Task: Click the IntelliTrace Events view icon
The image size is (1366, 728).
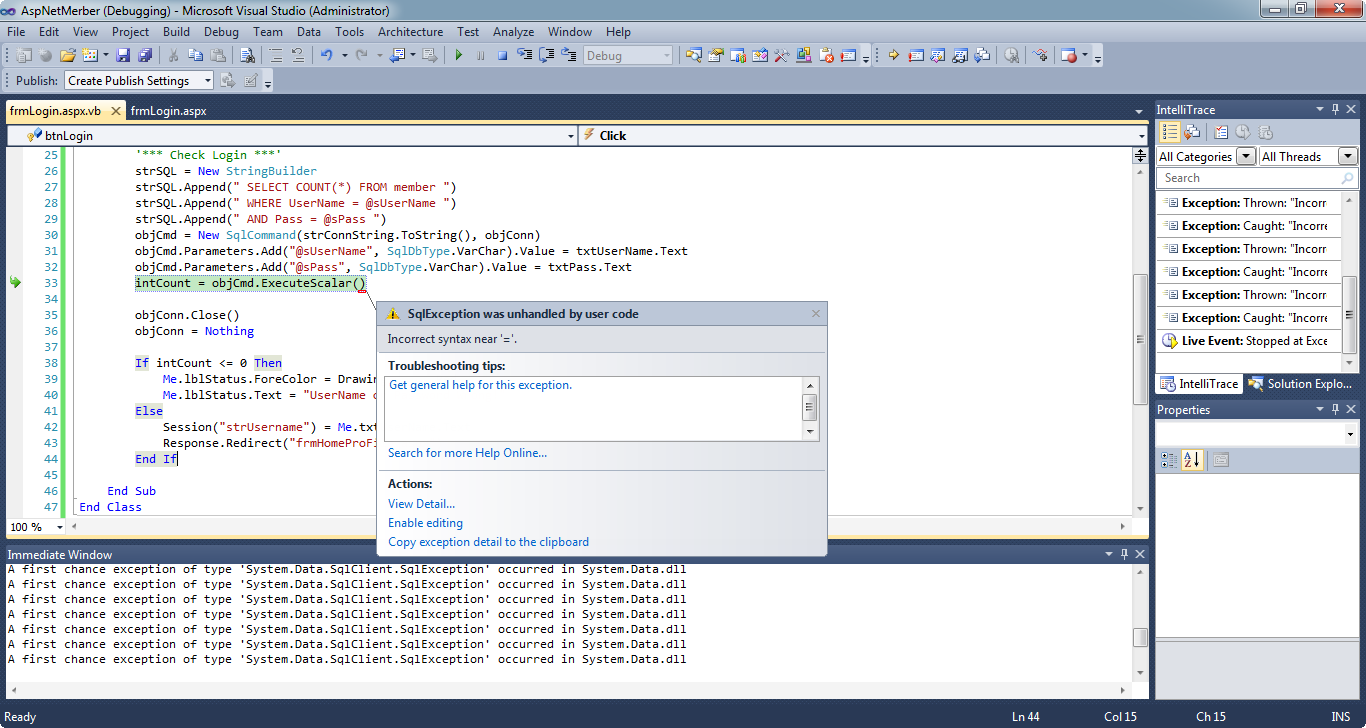Action: coord(1170,132)
